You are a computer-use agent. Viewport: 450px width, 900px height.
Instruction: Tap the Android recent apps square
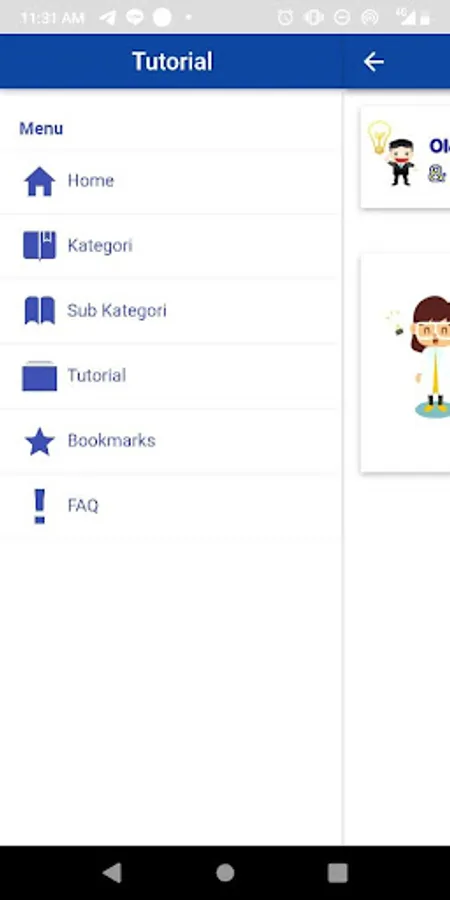[x=338, y=872]
